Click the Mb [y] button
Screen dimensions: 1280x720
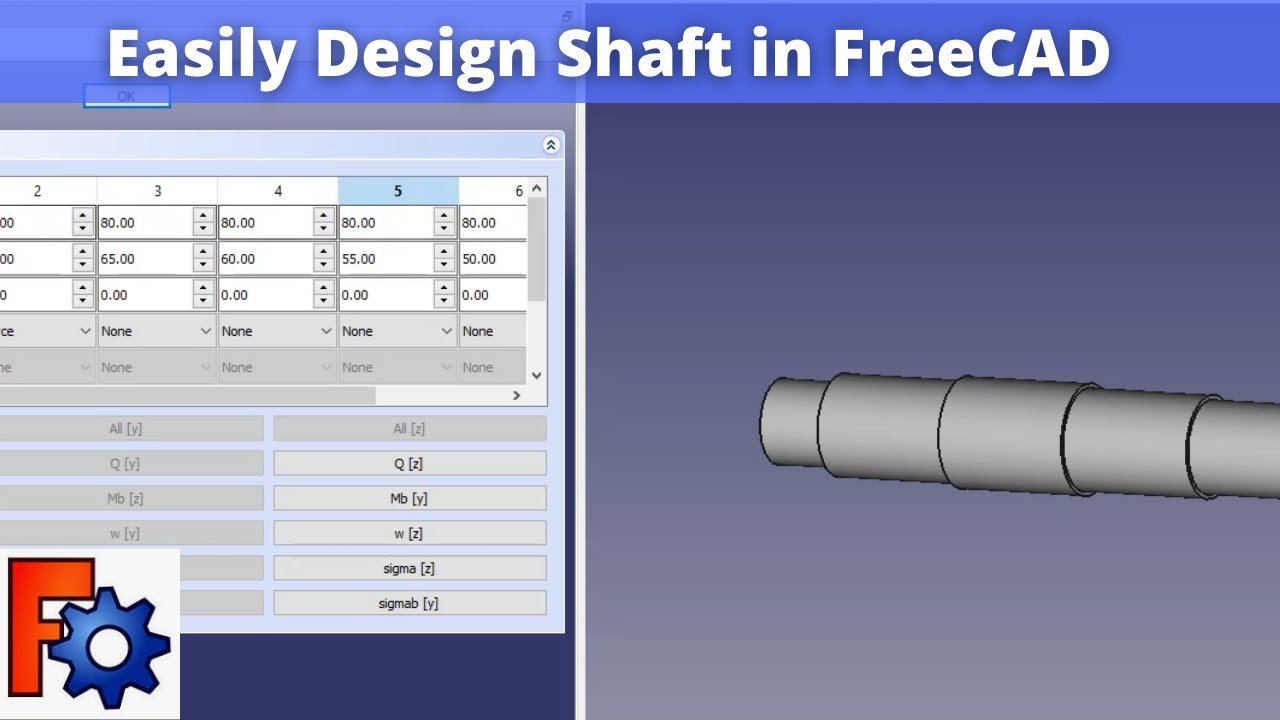coord(410,498)
